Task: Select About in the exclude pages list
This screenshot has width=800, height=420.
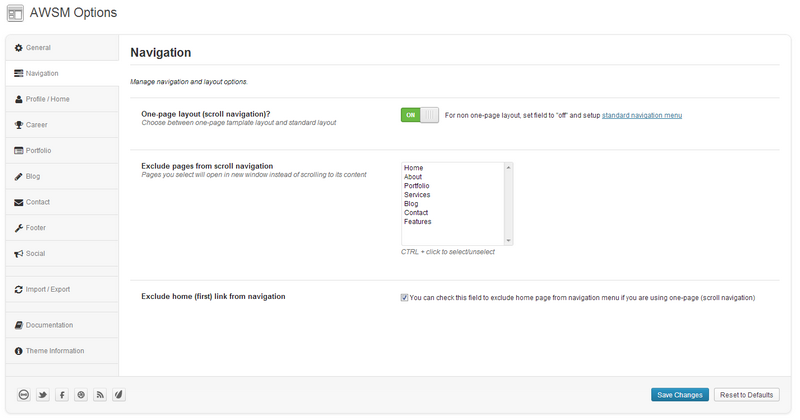Action: pyautogui.click(x=413, y=177)
